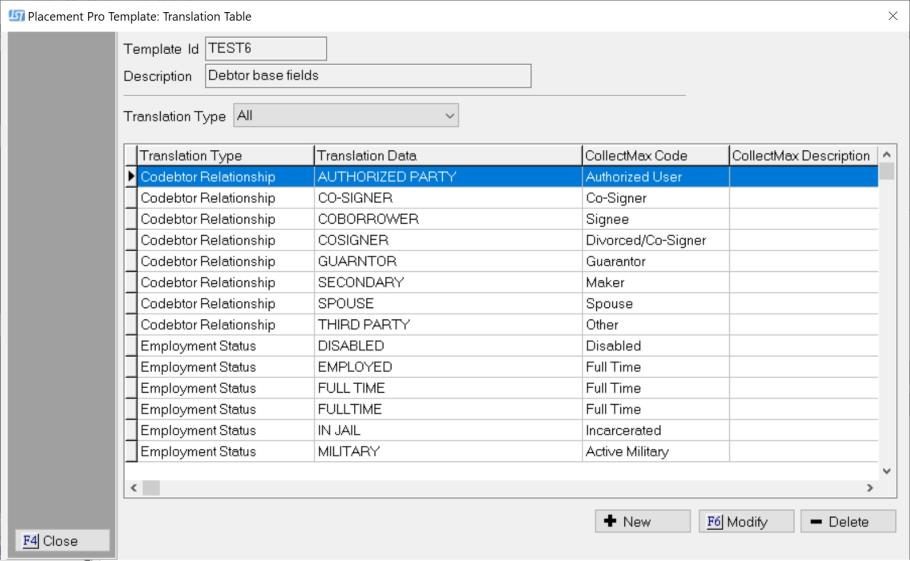Click the Template Id field
This screenshot has height=561, width=910.
pos(265,49)
